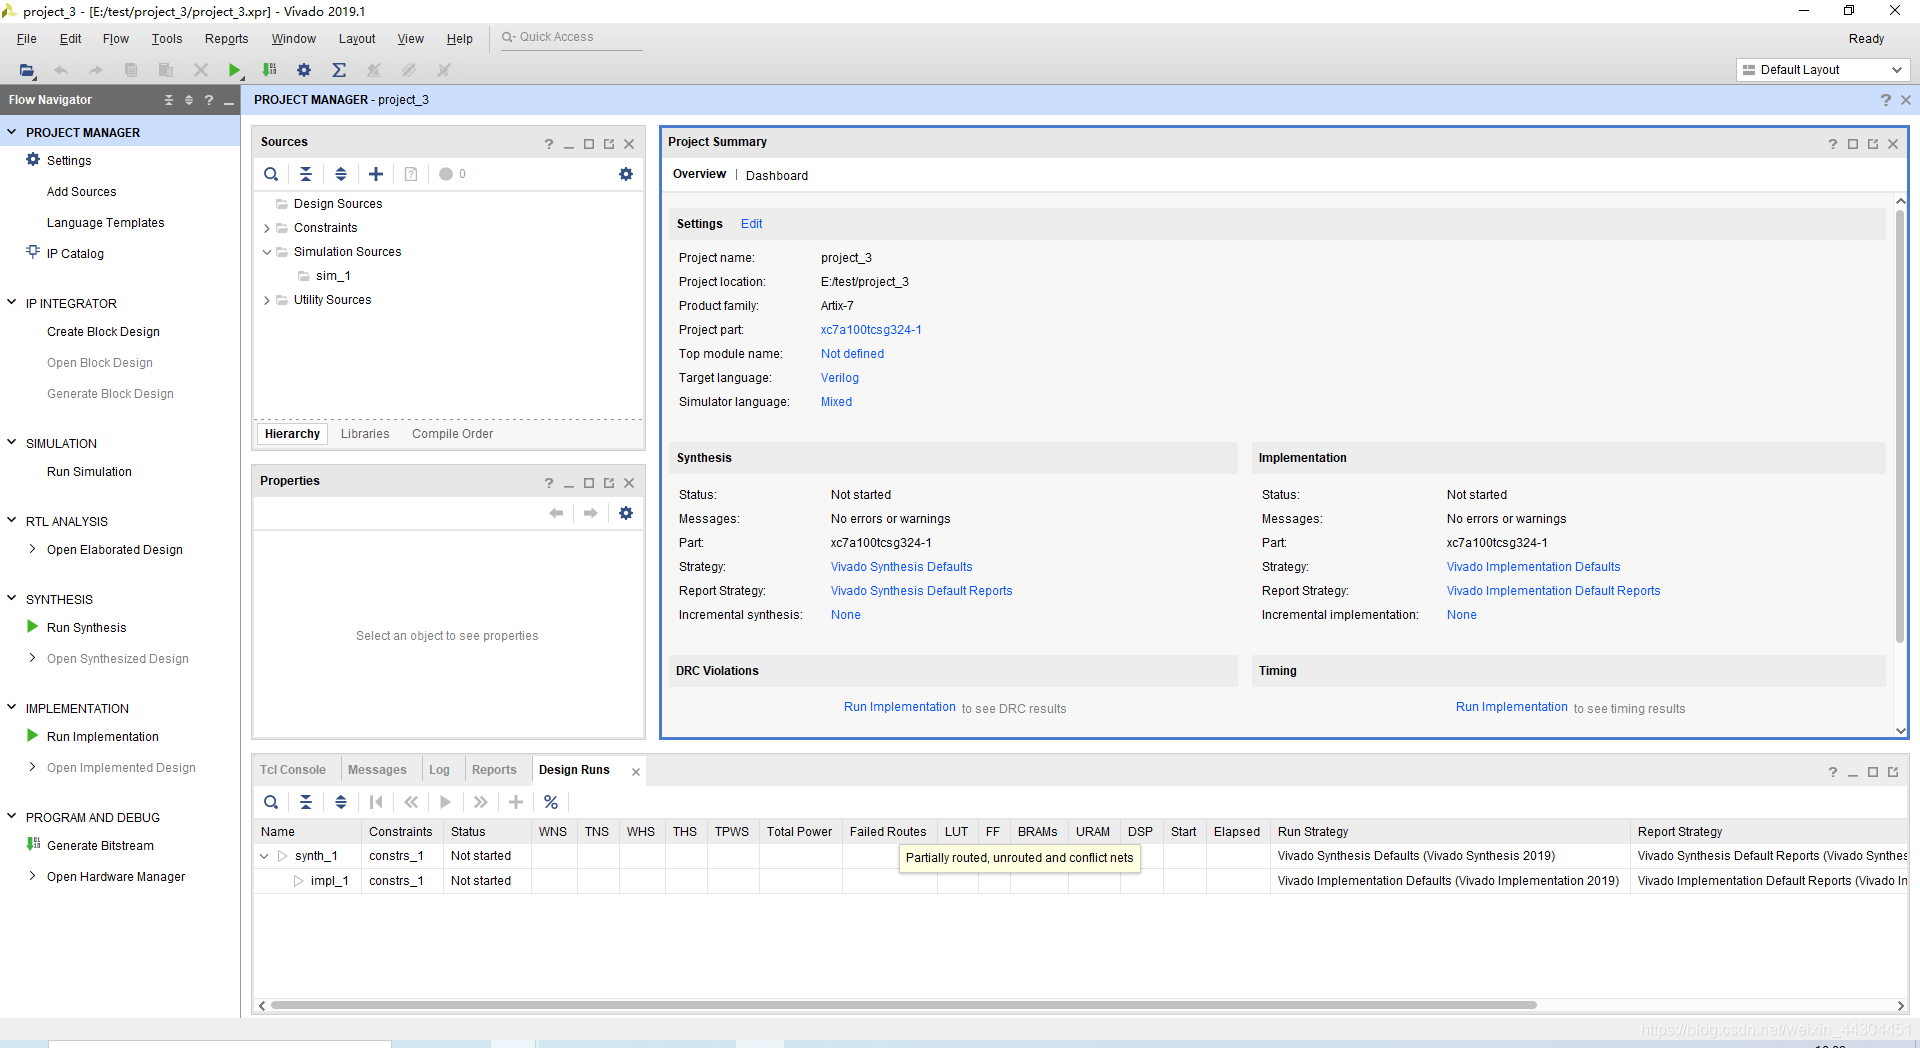Viewport: 1920px width, 1048px height.
Task: Search in the Design Runs panel
Action: [271, 802]
